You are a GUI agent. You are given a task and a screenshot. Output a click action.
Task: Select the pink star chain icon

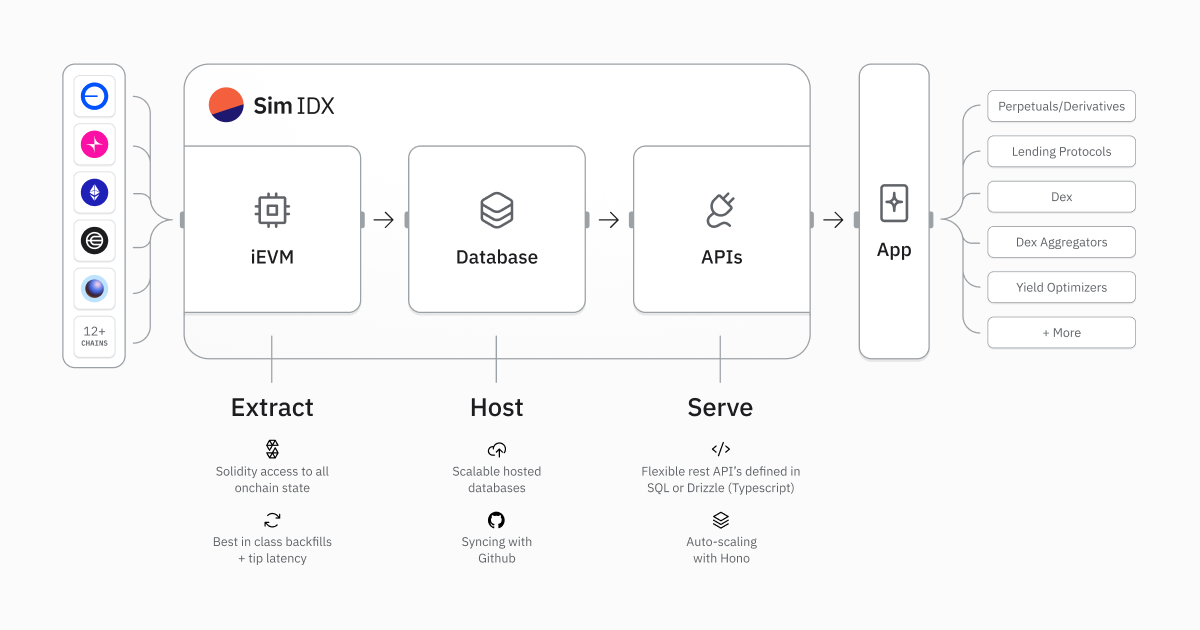pyautogui.click(x=94, y=145)
